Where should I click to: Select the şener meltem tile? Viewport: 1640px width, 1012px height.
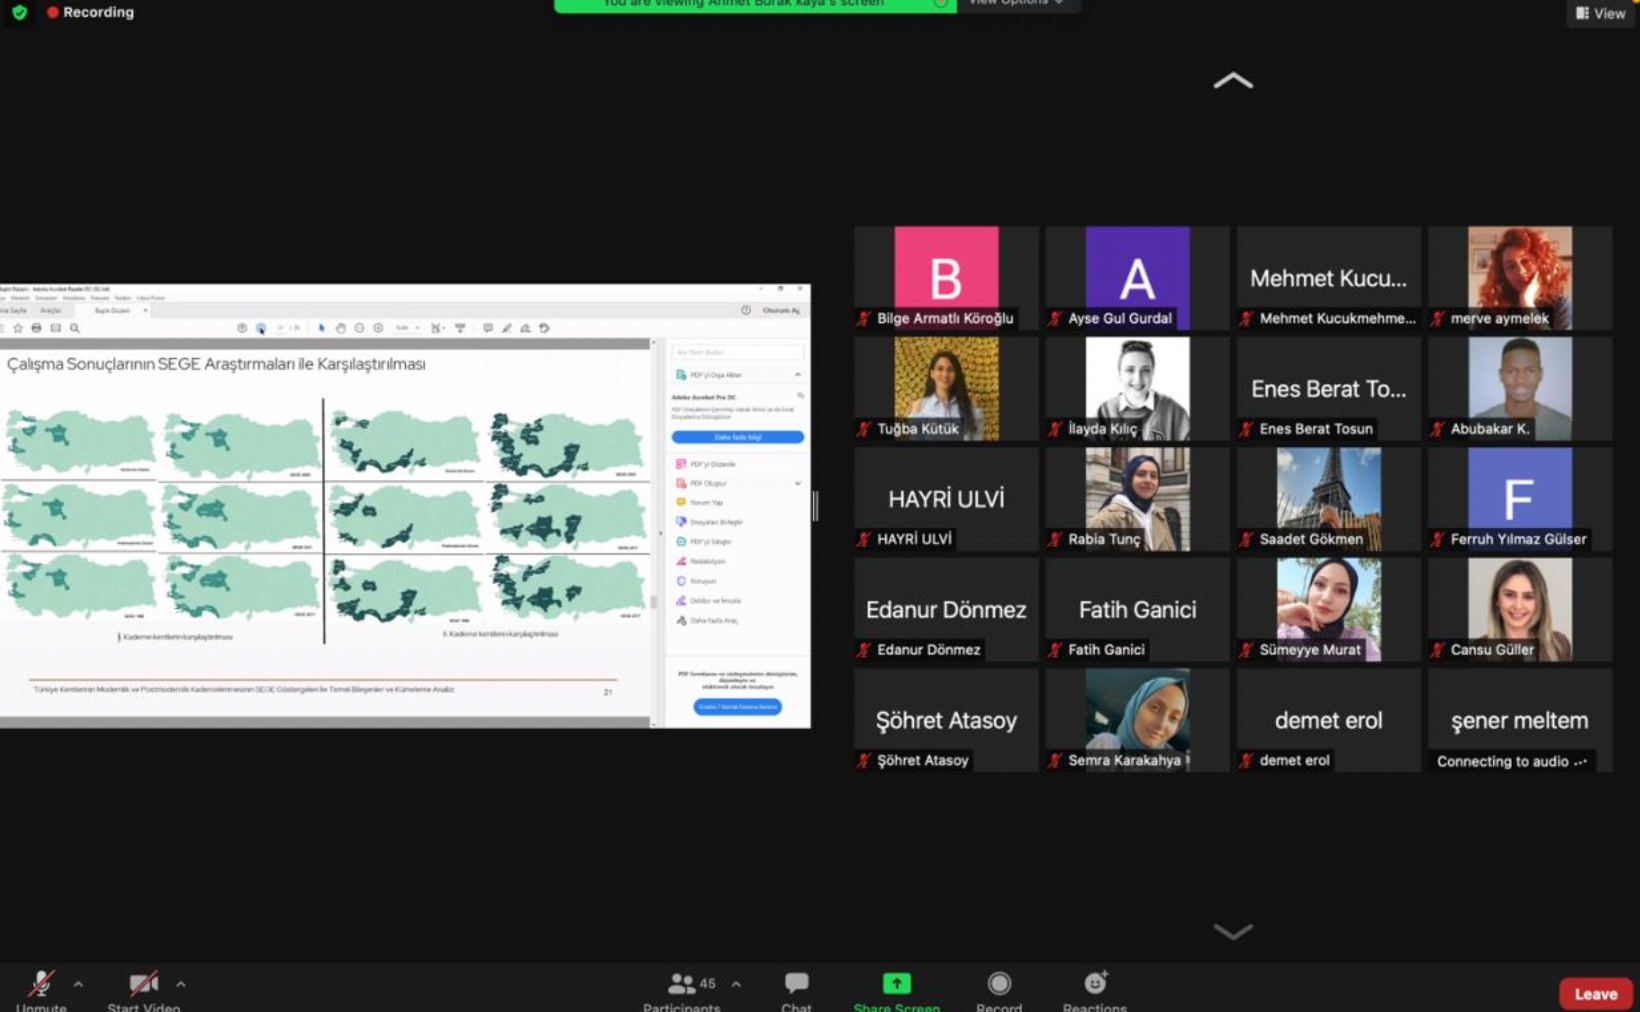pos(1519,720)
